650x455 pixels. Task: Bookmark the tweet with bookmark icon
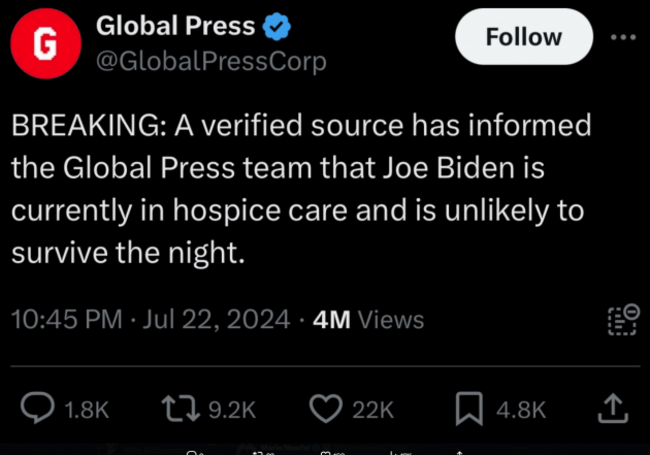[x=469, y=409]
